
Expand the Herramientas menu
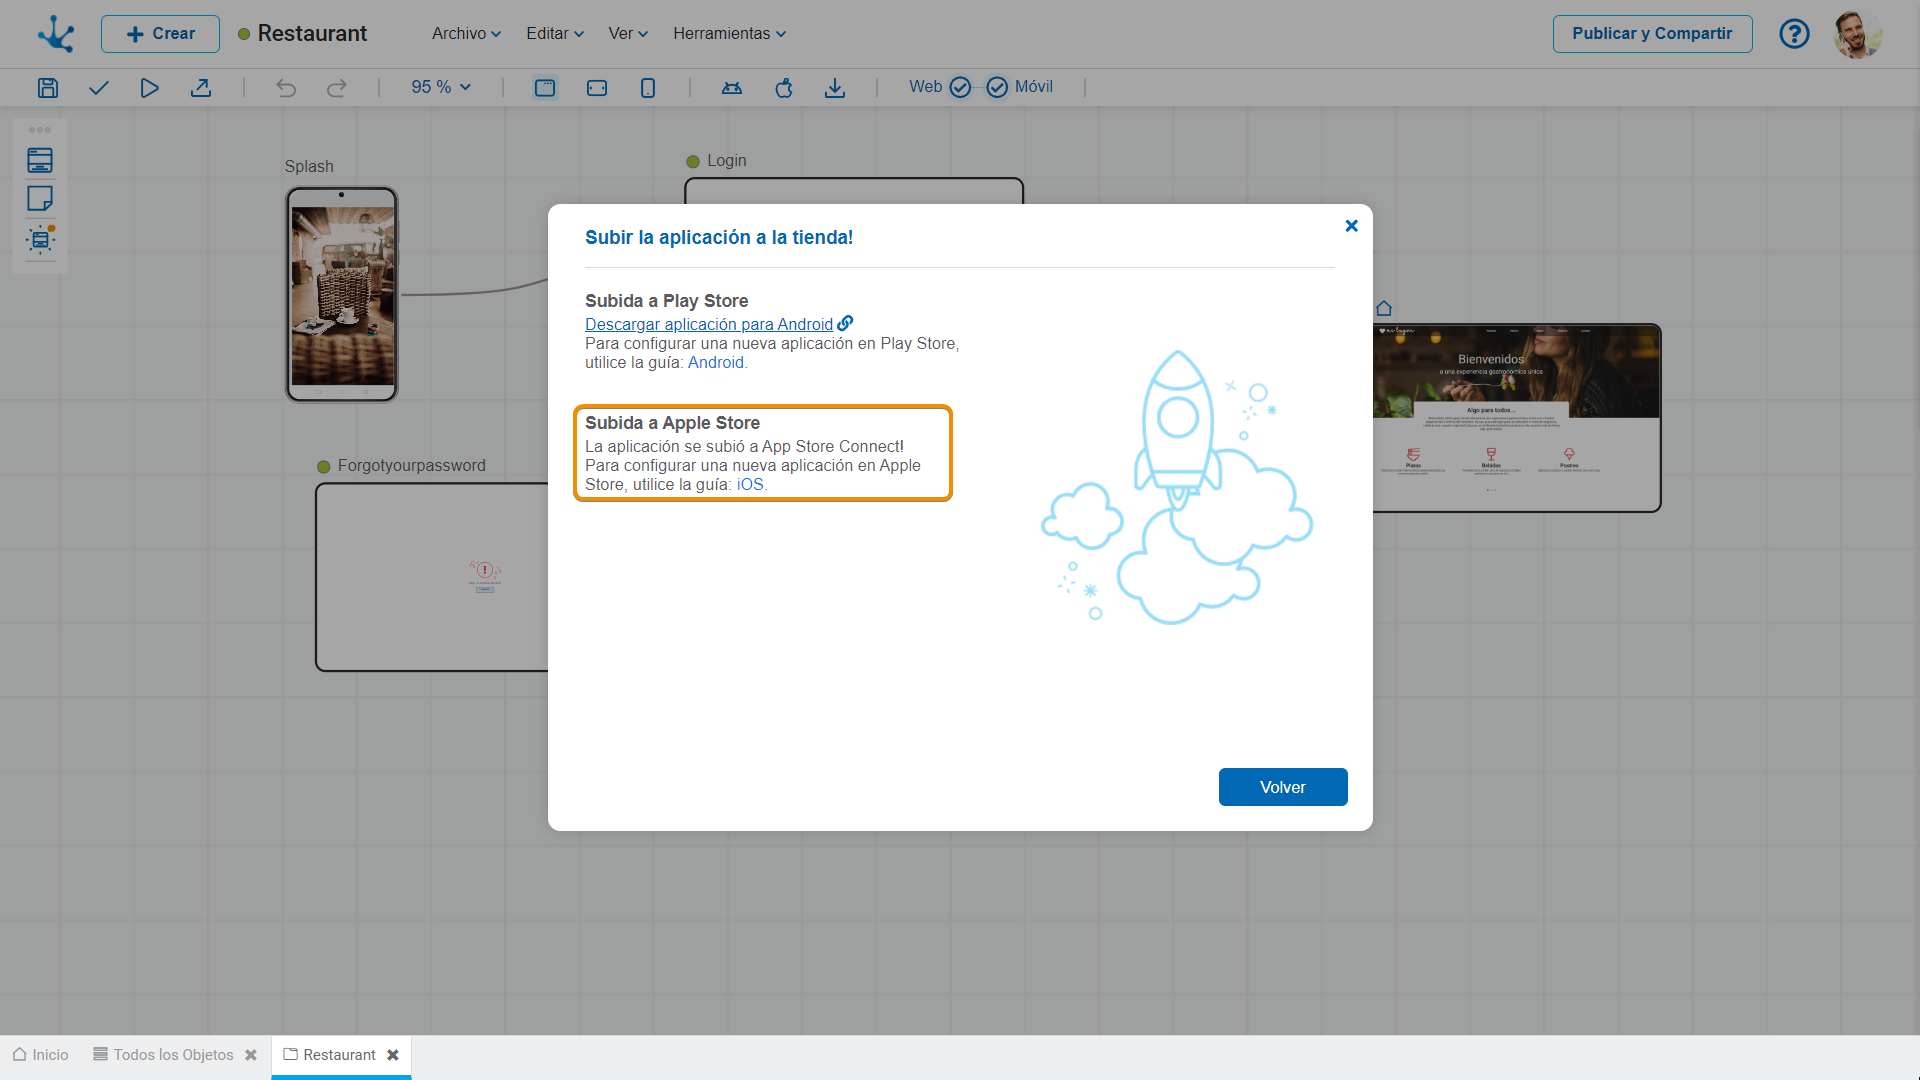click(729, 34)
